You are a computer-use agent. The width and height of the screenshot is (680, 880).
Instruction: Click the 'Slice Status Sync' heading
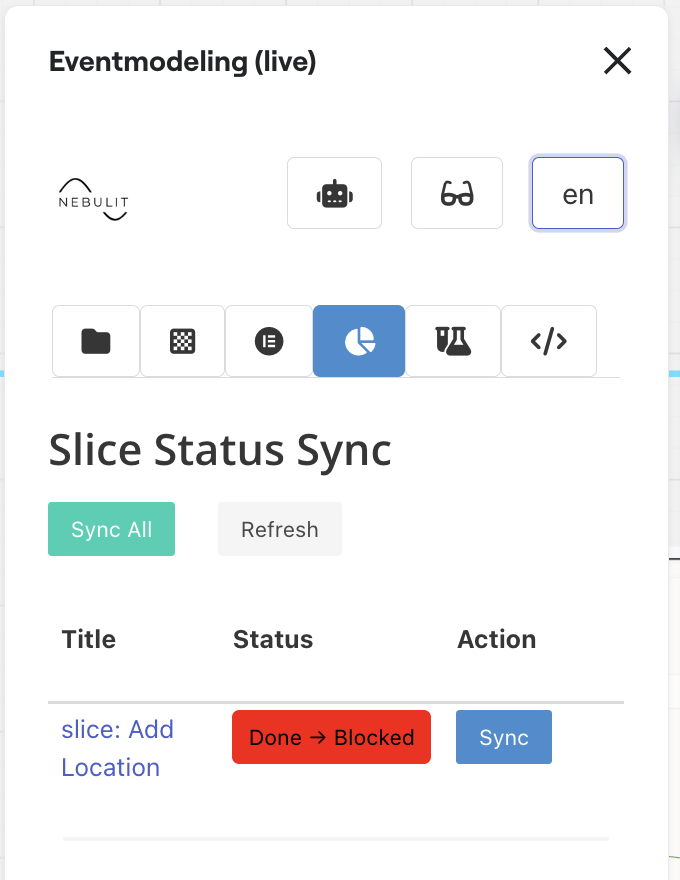point(220,451)
